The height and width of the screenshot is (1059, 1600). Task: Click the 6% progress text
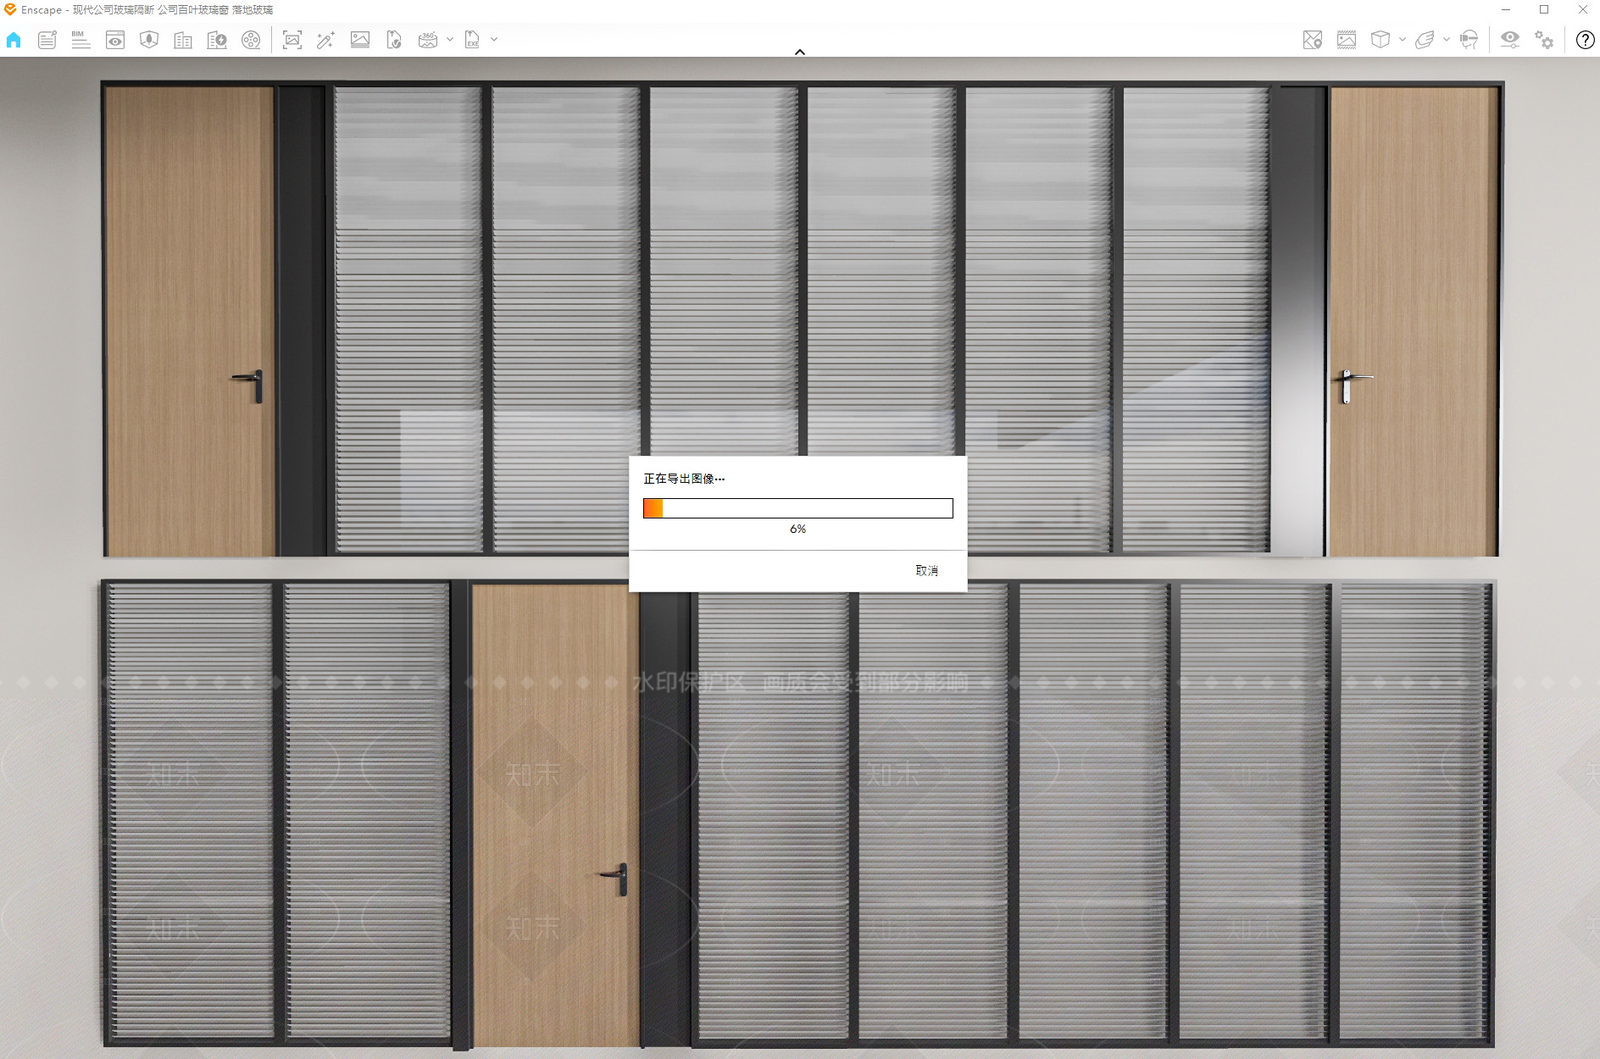tap(798, 529)
